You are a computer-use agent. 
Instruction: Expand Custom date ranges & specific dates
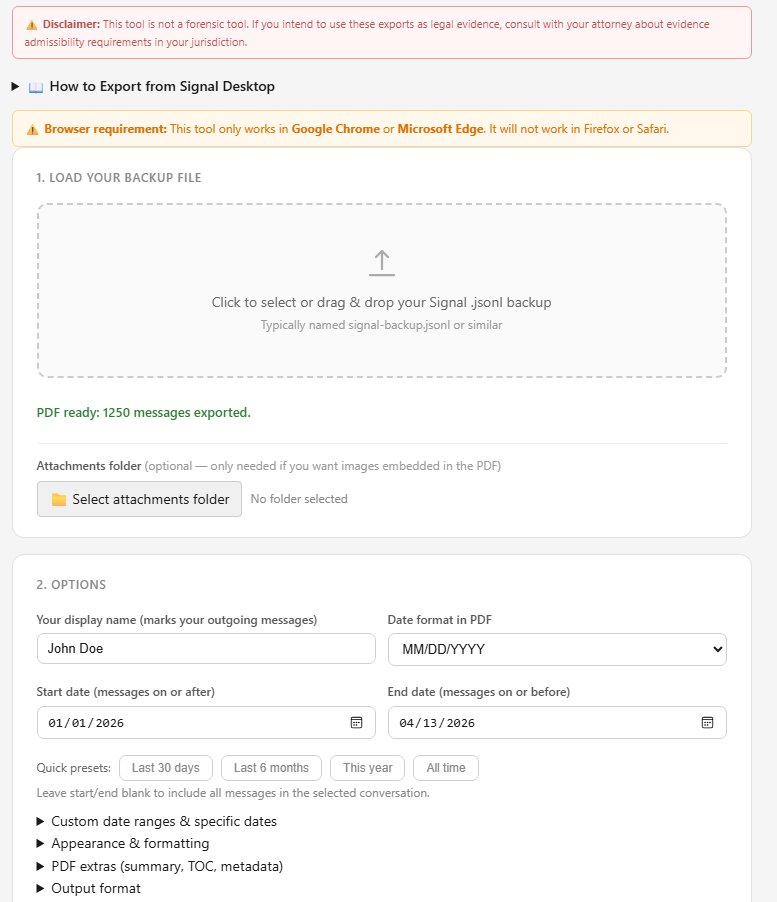(163, 821)
